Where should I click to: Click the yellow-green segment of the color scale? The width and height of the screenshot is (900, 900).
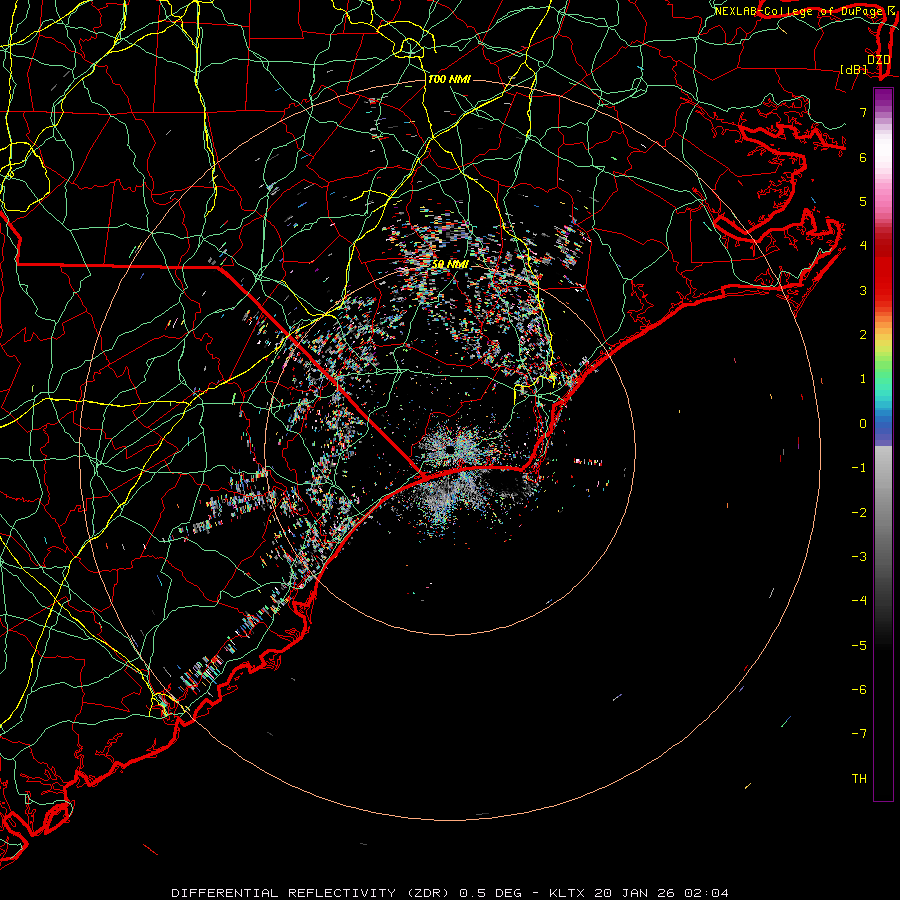point(883,350)
